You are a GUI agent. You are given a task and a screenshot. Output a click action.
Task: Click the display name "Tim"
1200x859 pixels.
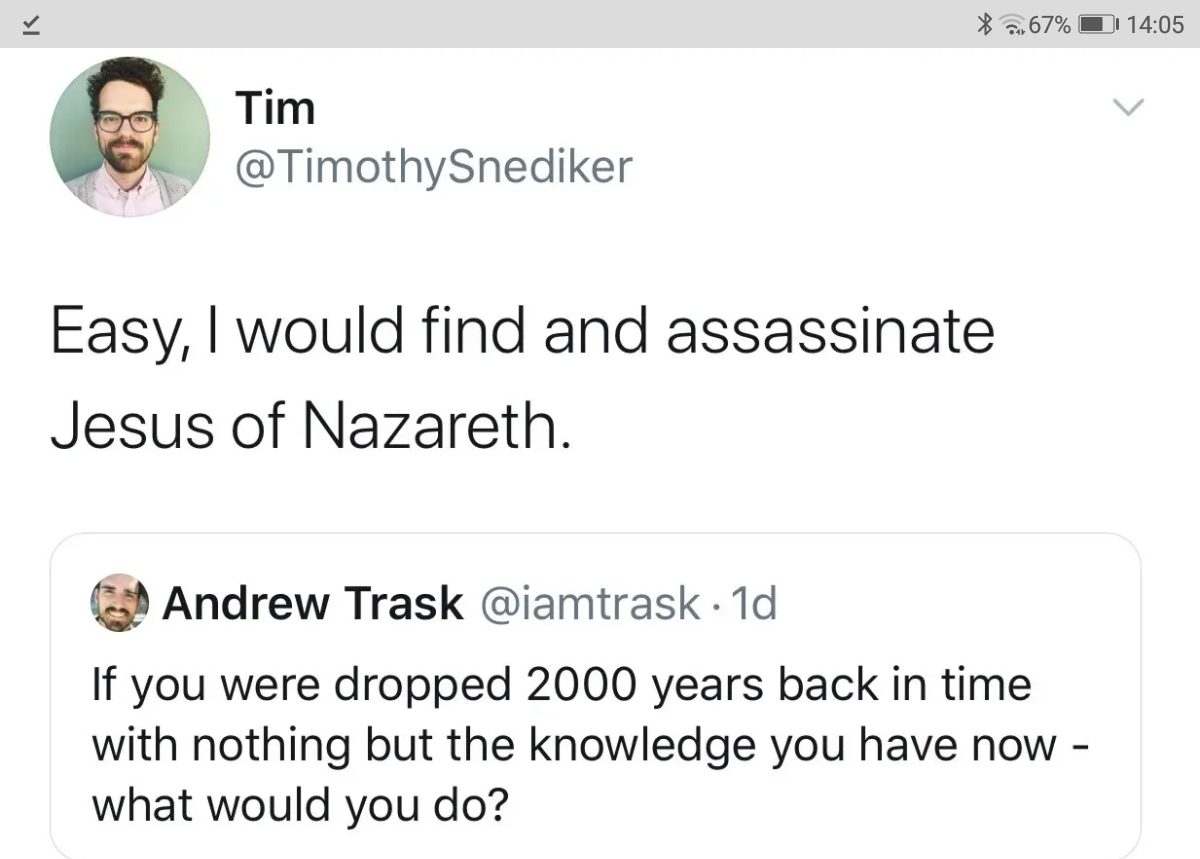pos(275,108)
